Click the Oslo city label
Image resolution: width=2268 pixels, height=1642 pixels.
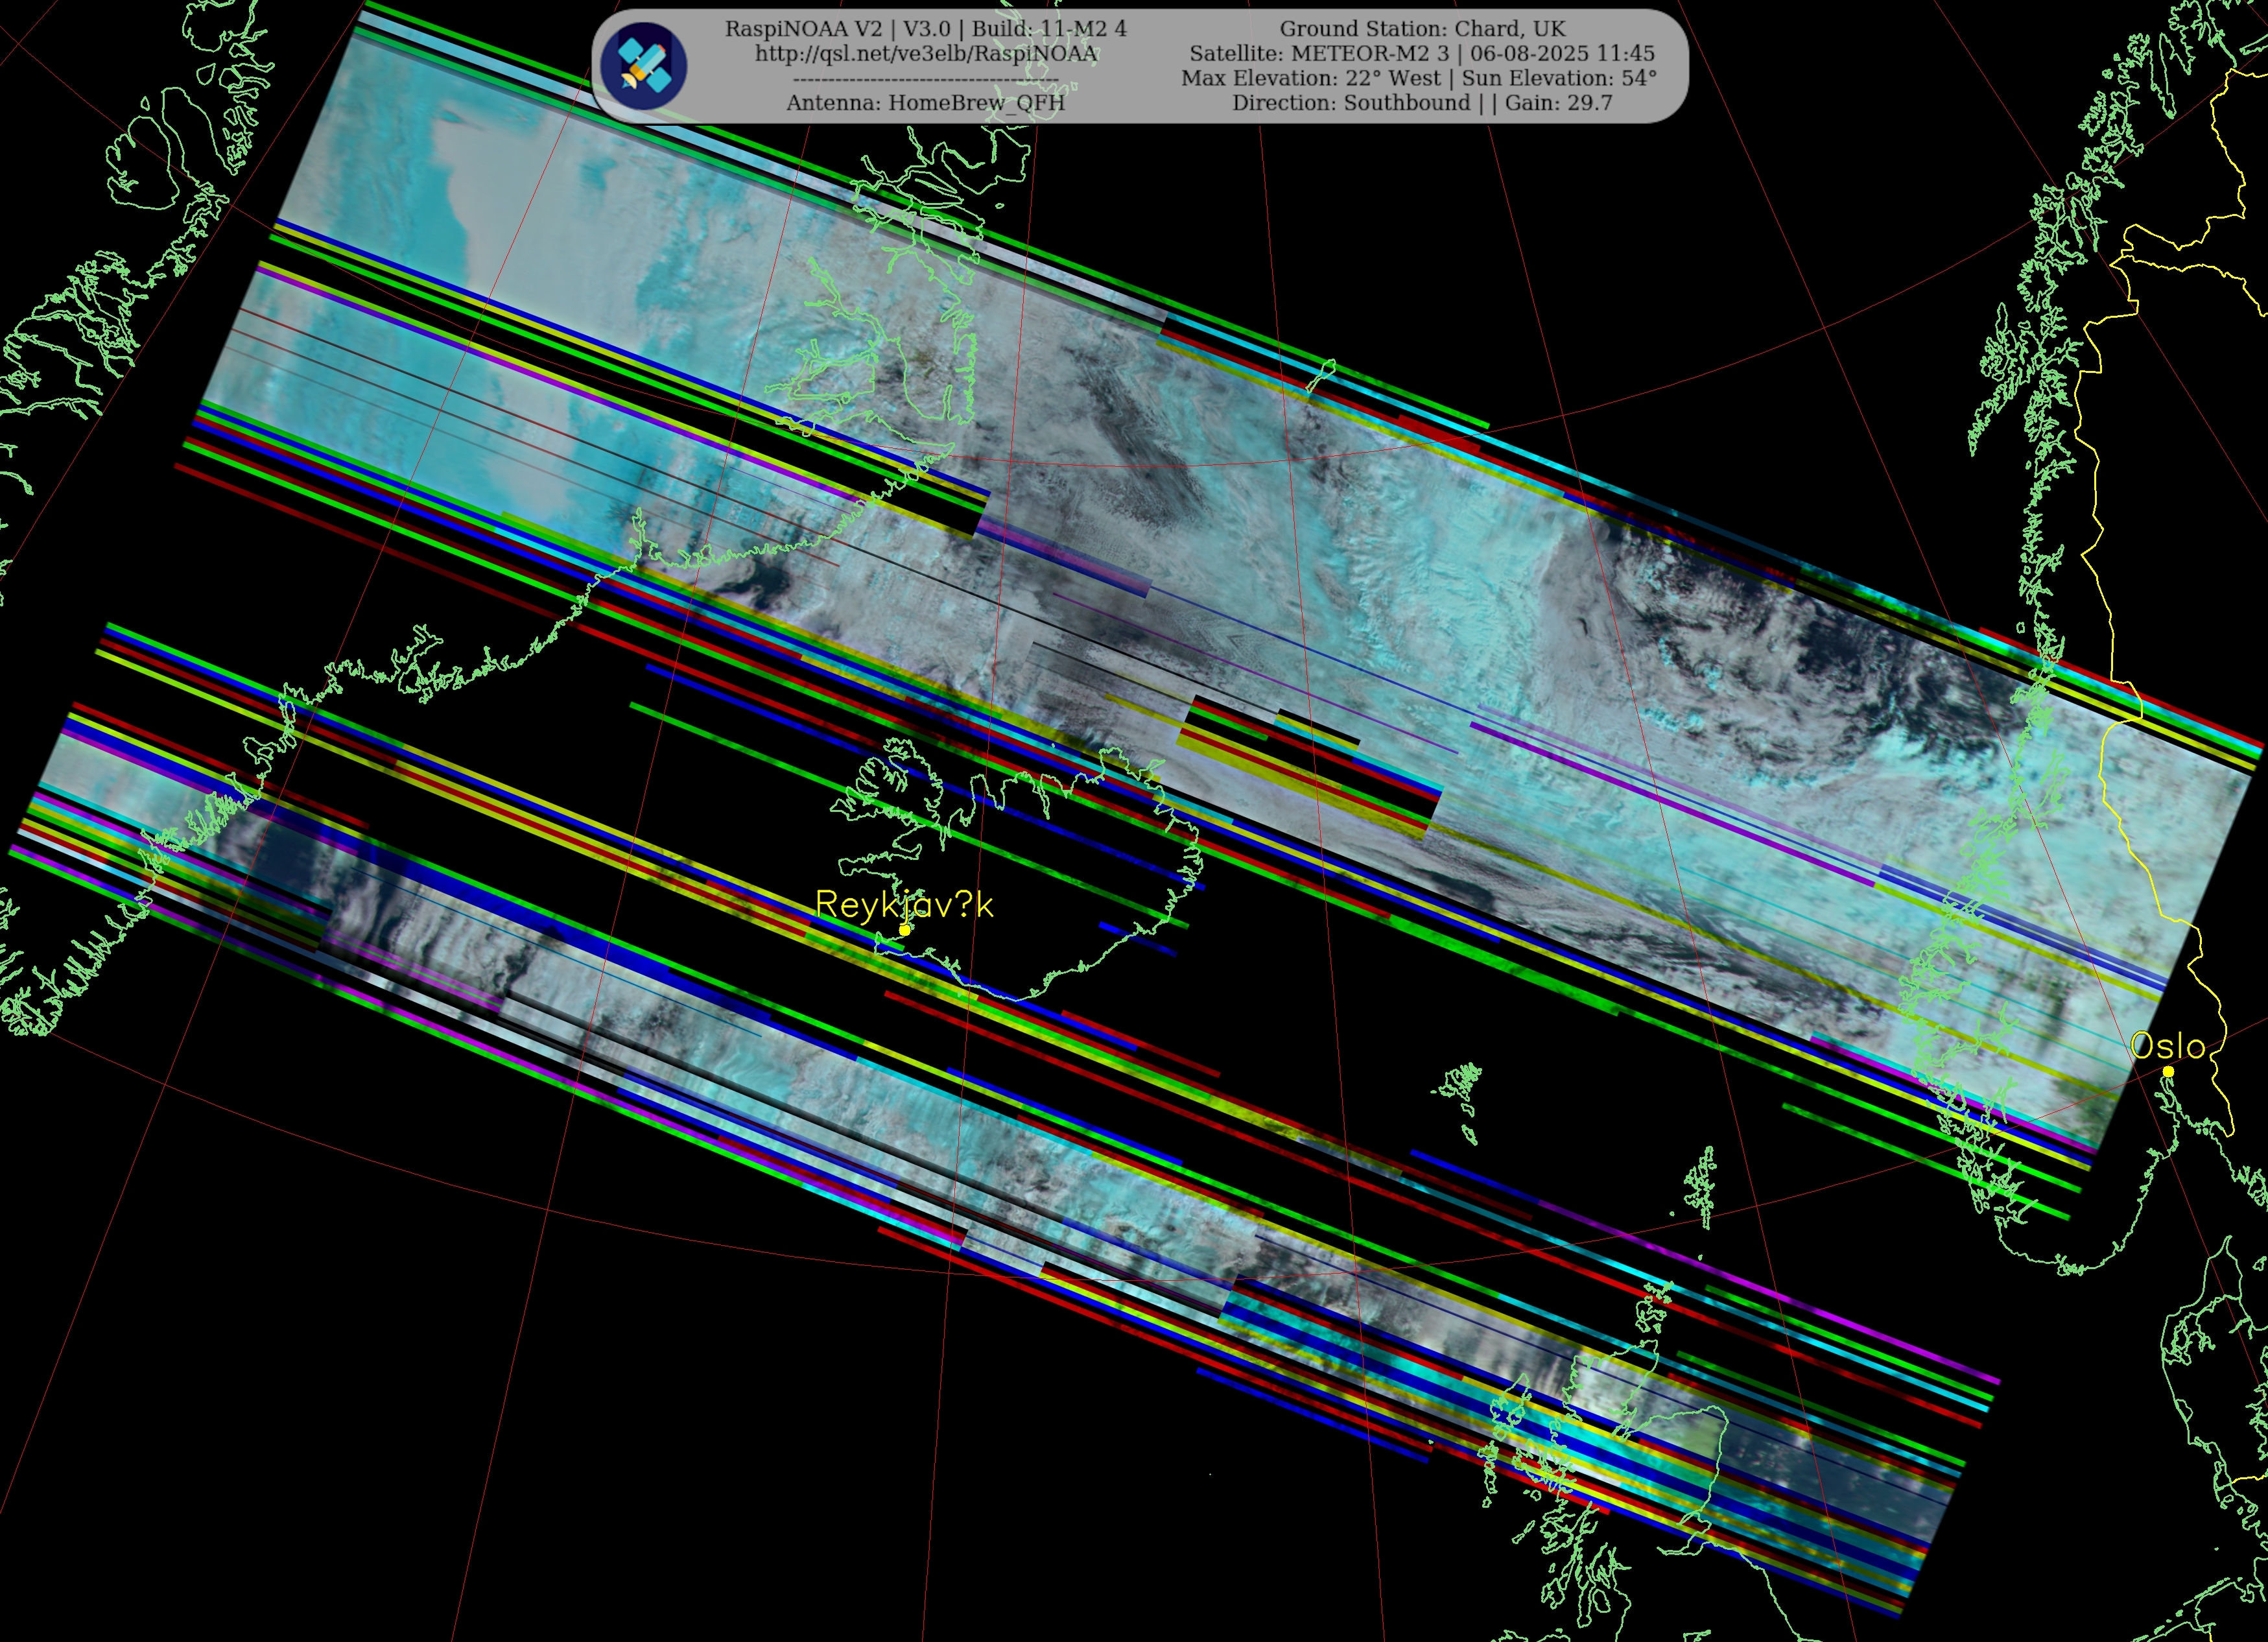coord(2167,1046)
